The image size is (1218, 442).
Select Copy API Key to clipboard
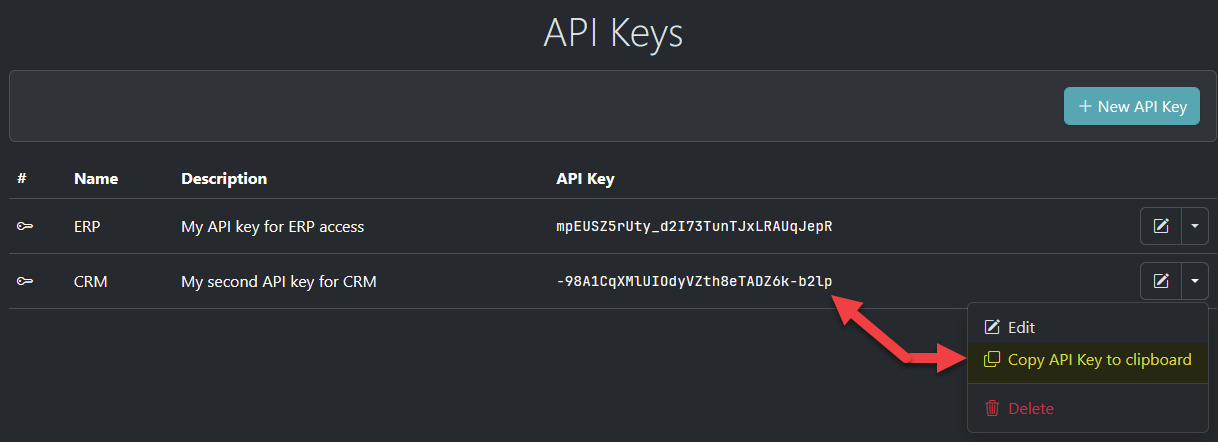tap(1099, 360)
